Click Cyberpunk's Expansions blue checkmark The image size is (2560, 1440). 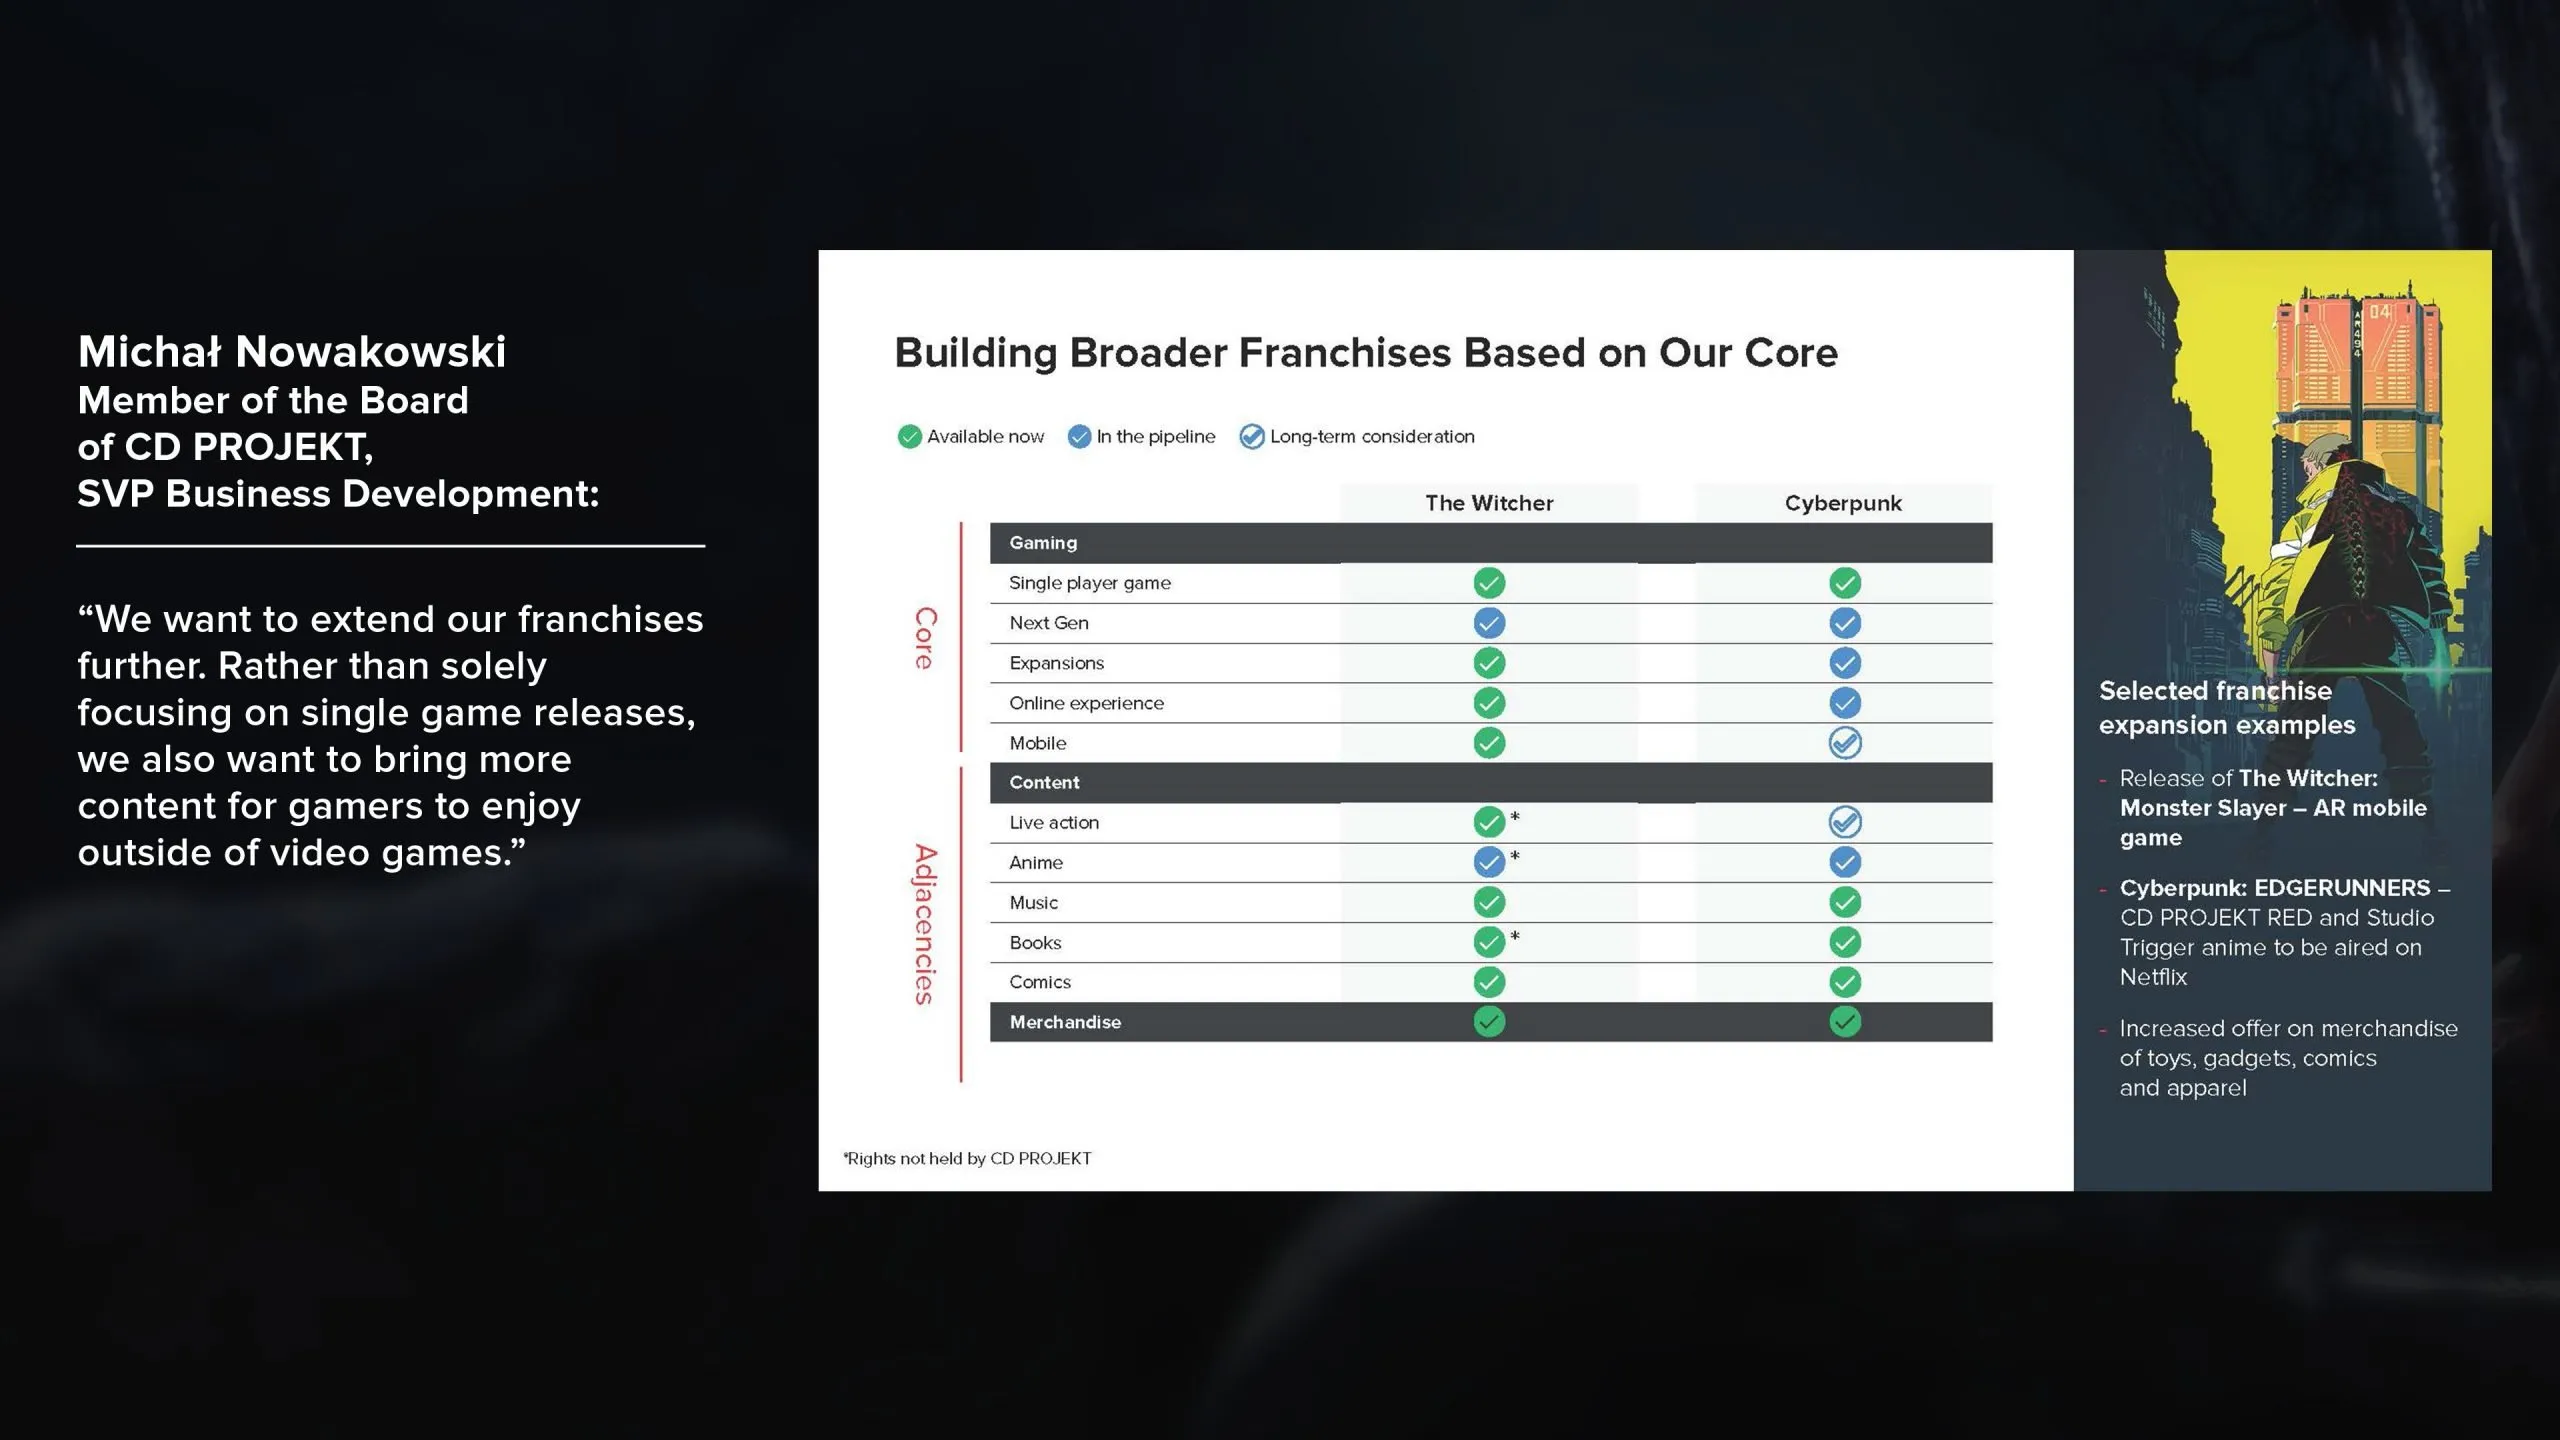coord(1844,663)
